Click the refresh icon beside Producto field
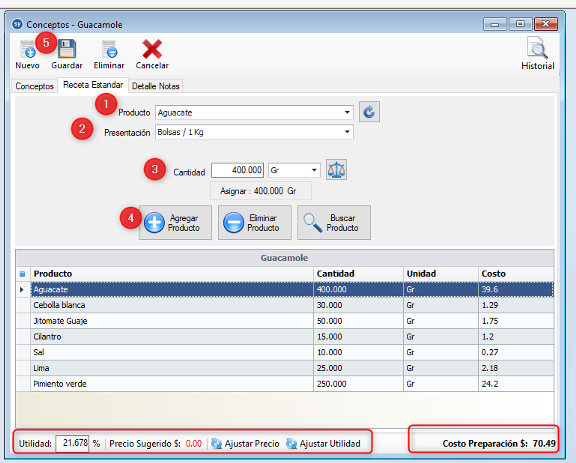This screenshot has width=576, height=463. click(369, 112)
